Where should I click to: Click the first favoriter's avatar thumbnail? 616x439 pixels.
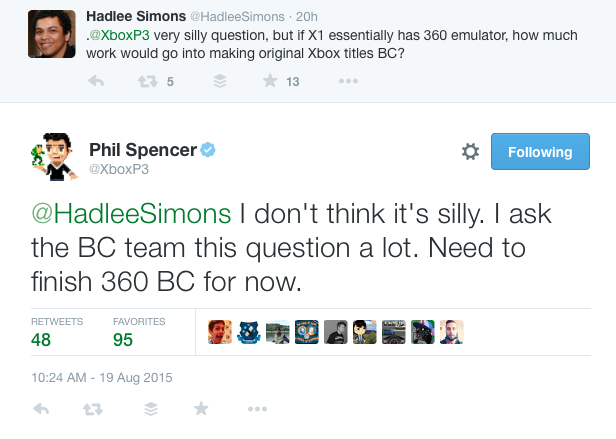click(x=220, y=332)
